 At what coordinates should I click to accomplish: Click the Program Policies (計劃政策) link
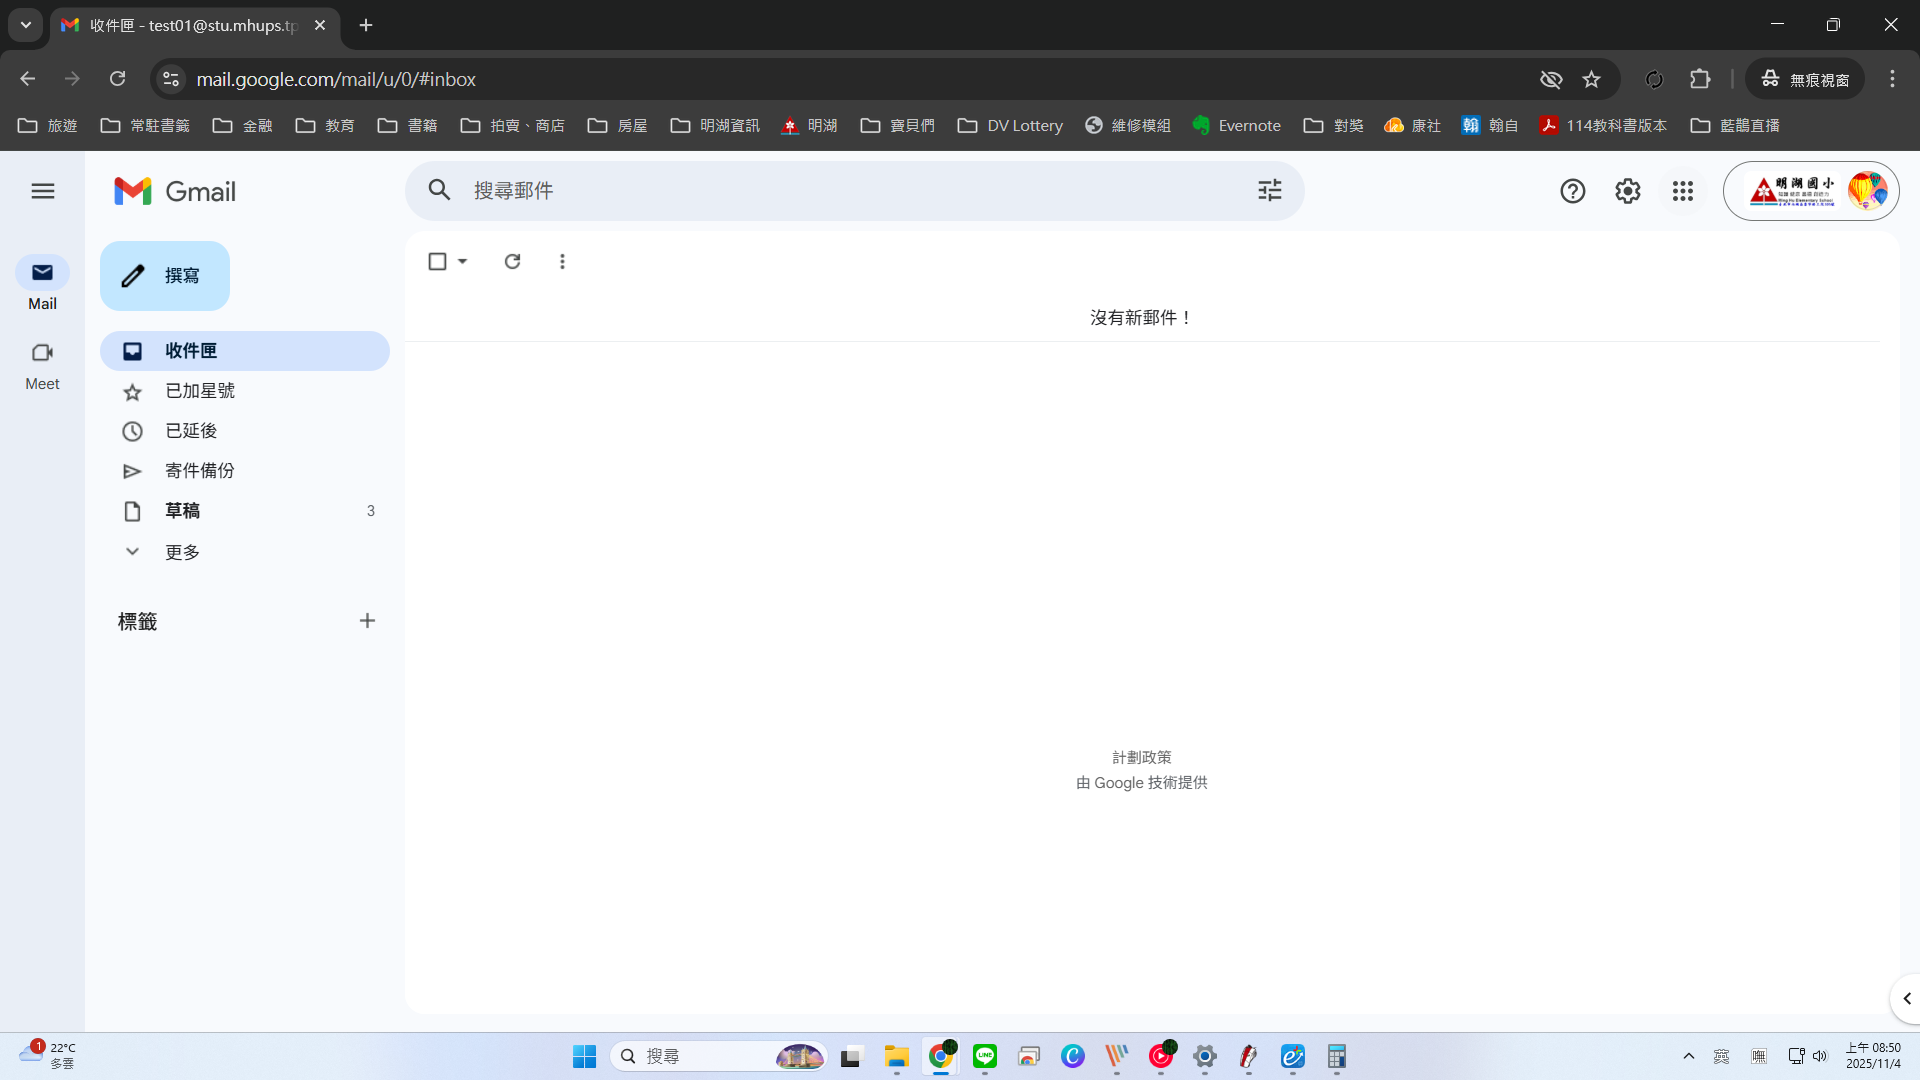click(x=1141, y=758)
